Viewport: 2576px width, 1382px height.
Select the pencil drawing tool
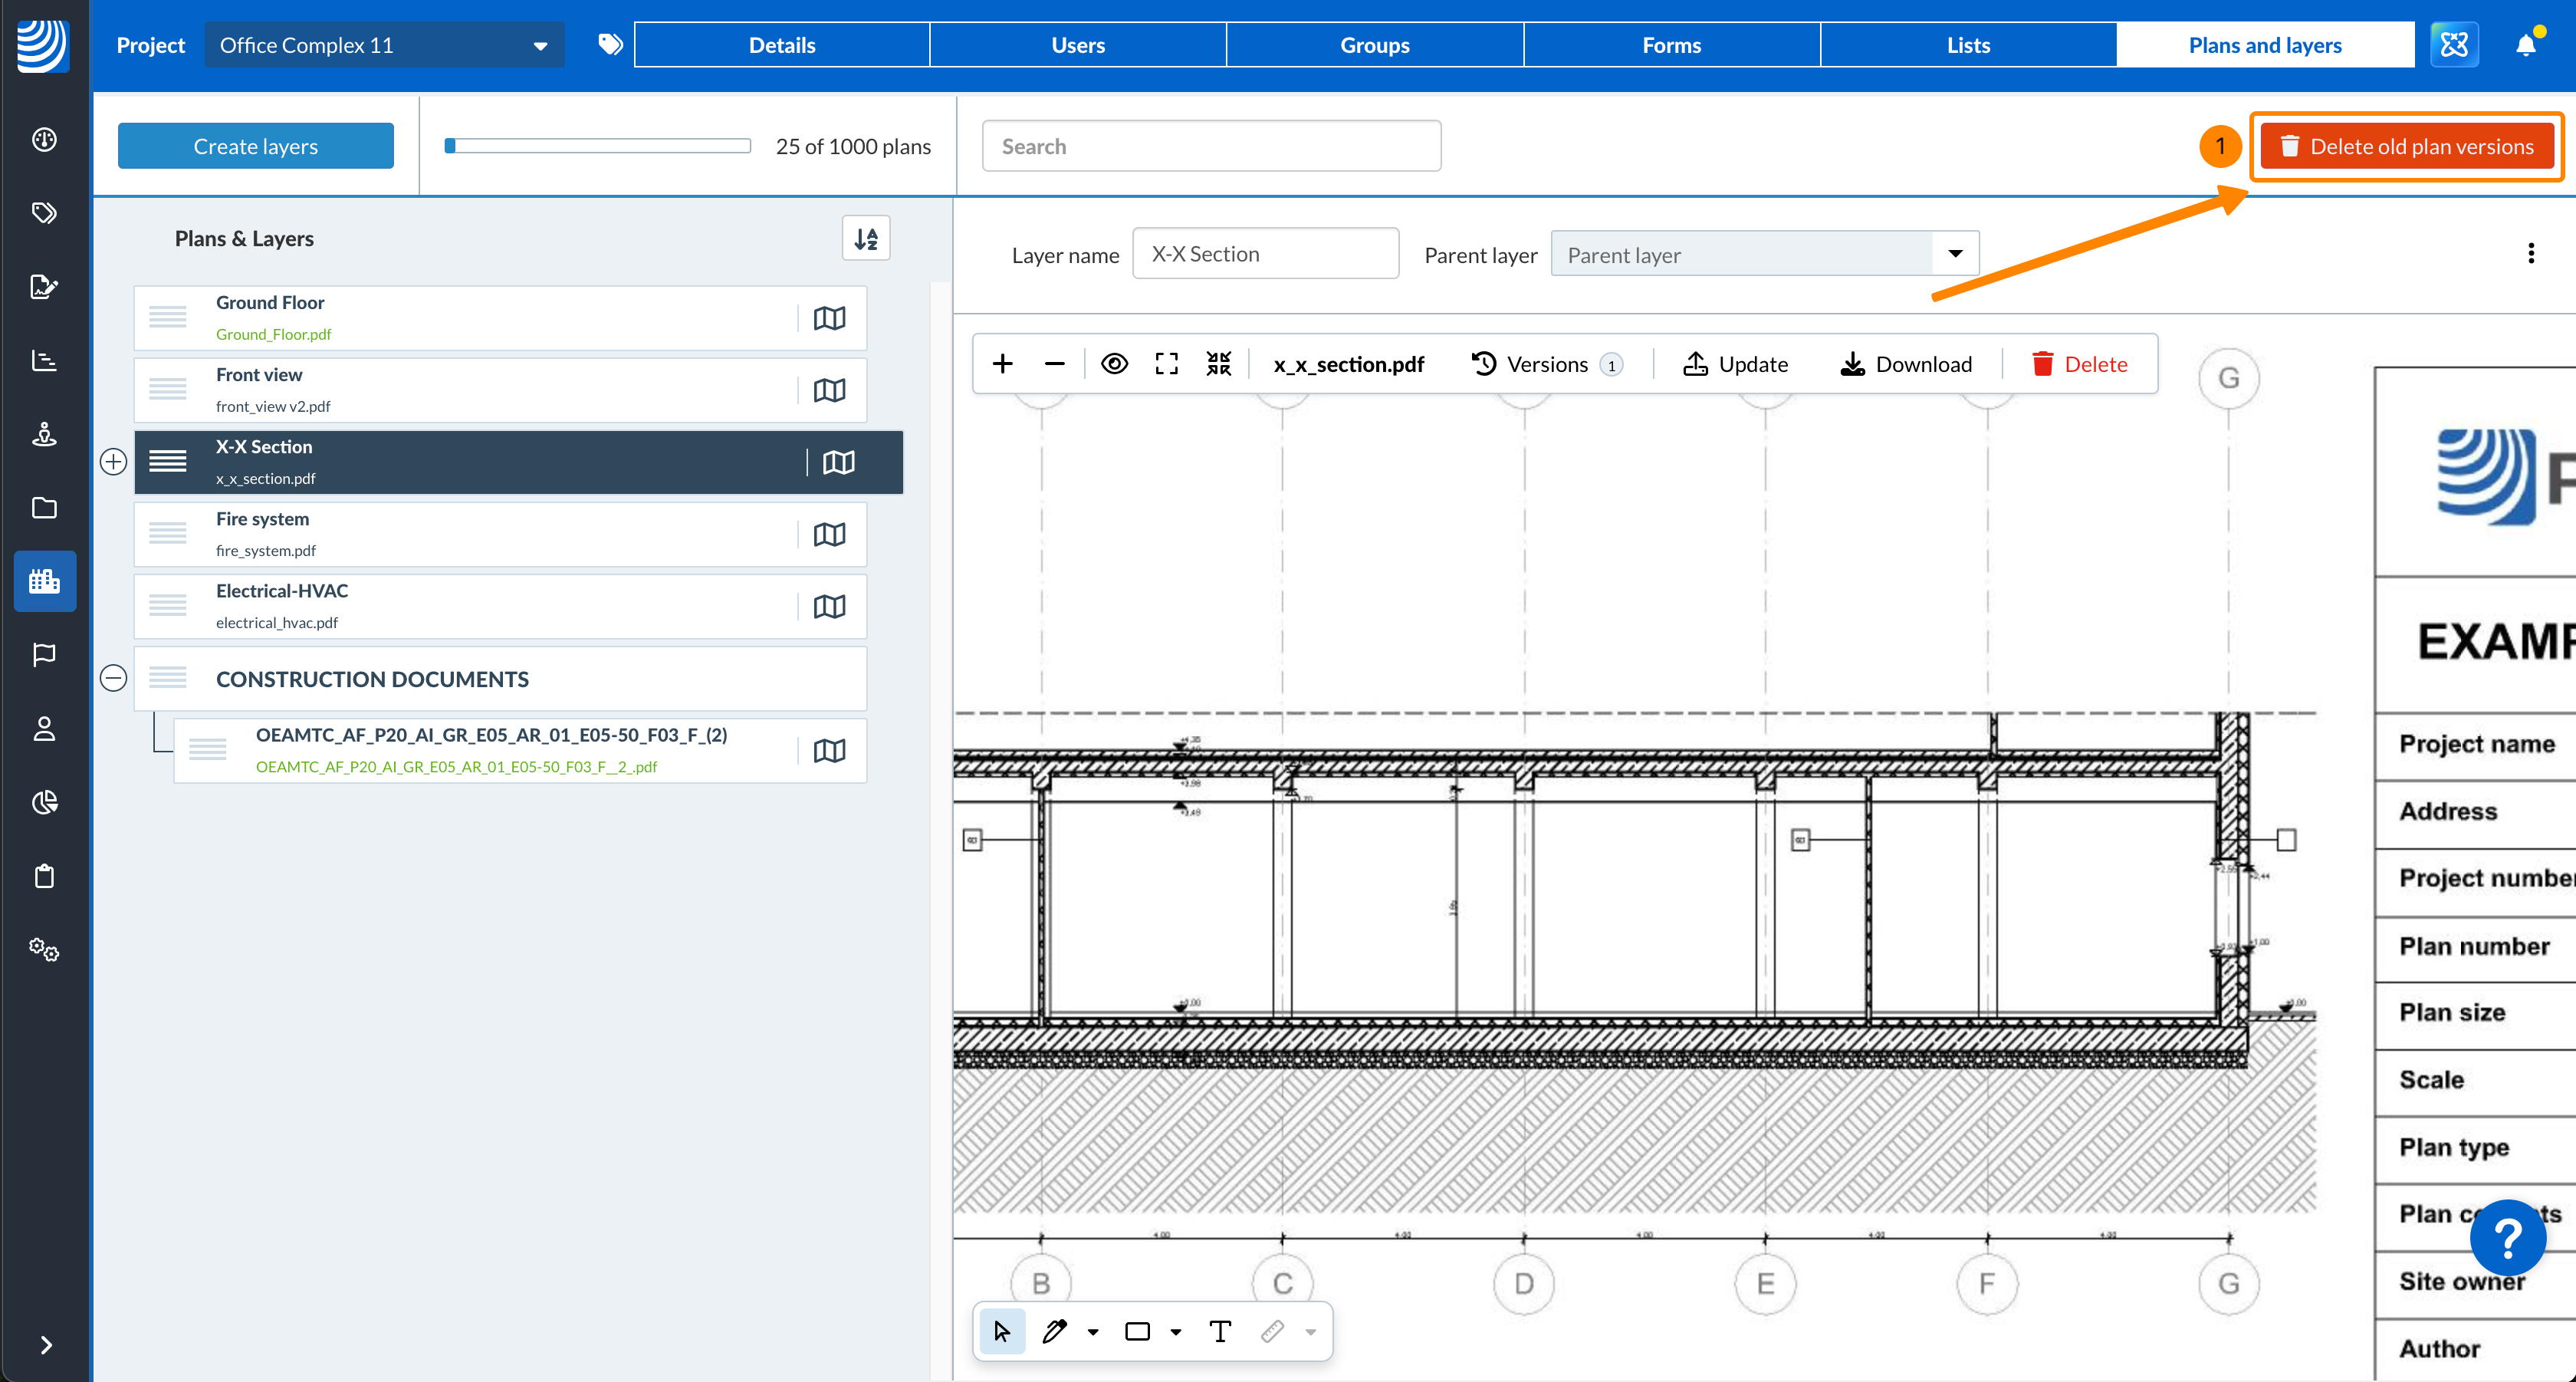point(1054,1331)
